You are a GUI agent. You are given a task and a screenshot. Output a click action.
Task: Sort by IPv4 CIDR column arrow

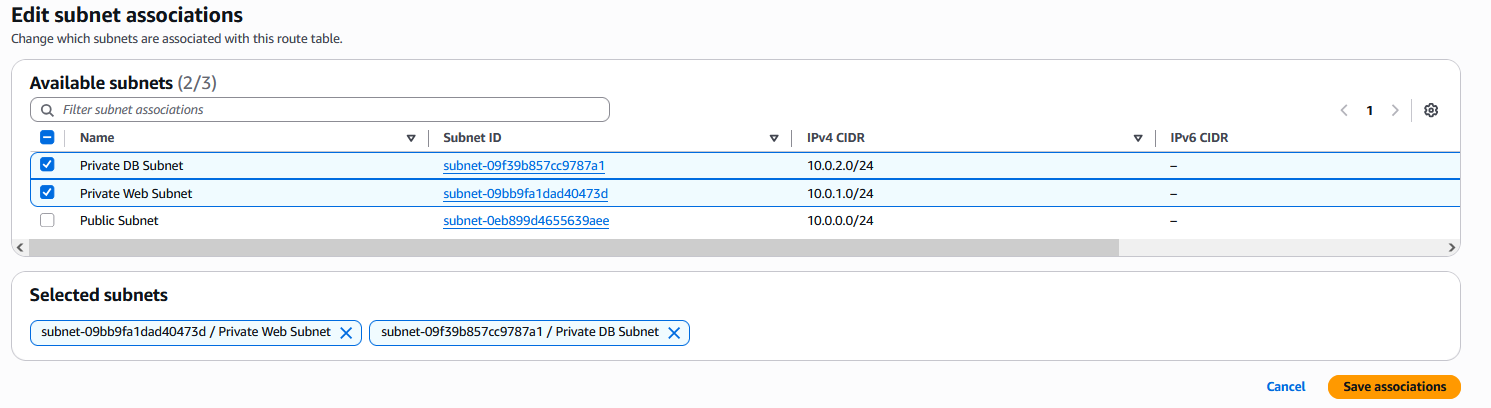pyautogui.click(x=1138, y=138)
